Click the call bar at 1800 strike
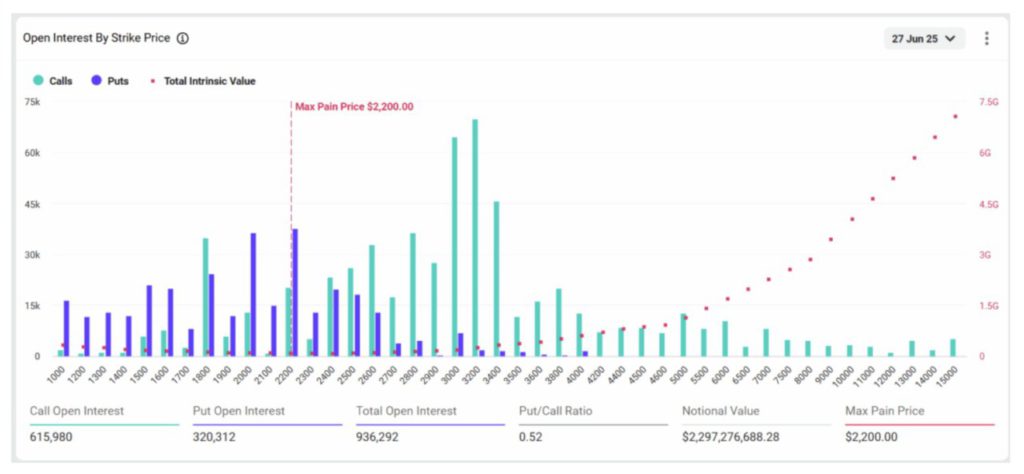 point(205,298)
